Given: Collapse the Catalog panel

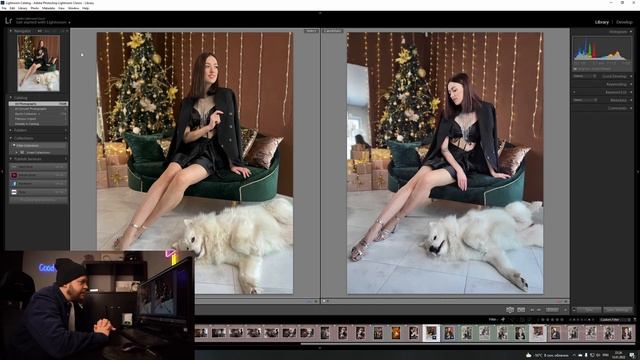Looking at the screenshot, I should point(11,98).
